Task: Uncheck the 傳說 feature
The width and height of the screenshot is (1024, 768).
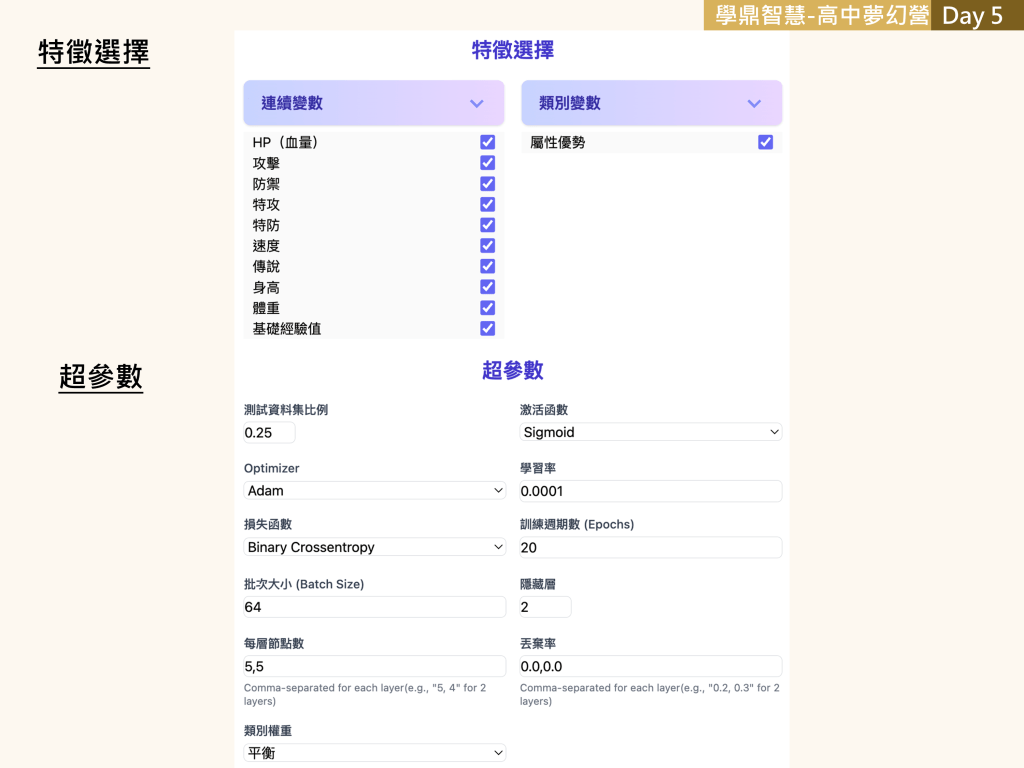Action: [488, 266]
